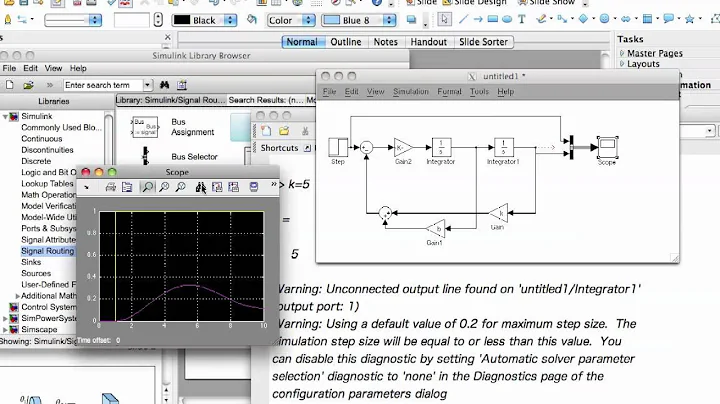This screenshot has height=404, width=720.
Task: Click the binoculars search icon in Library Browser
Action: pyautogui.click(x=164, y=85)
